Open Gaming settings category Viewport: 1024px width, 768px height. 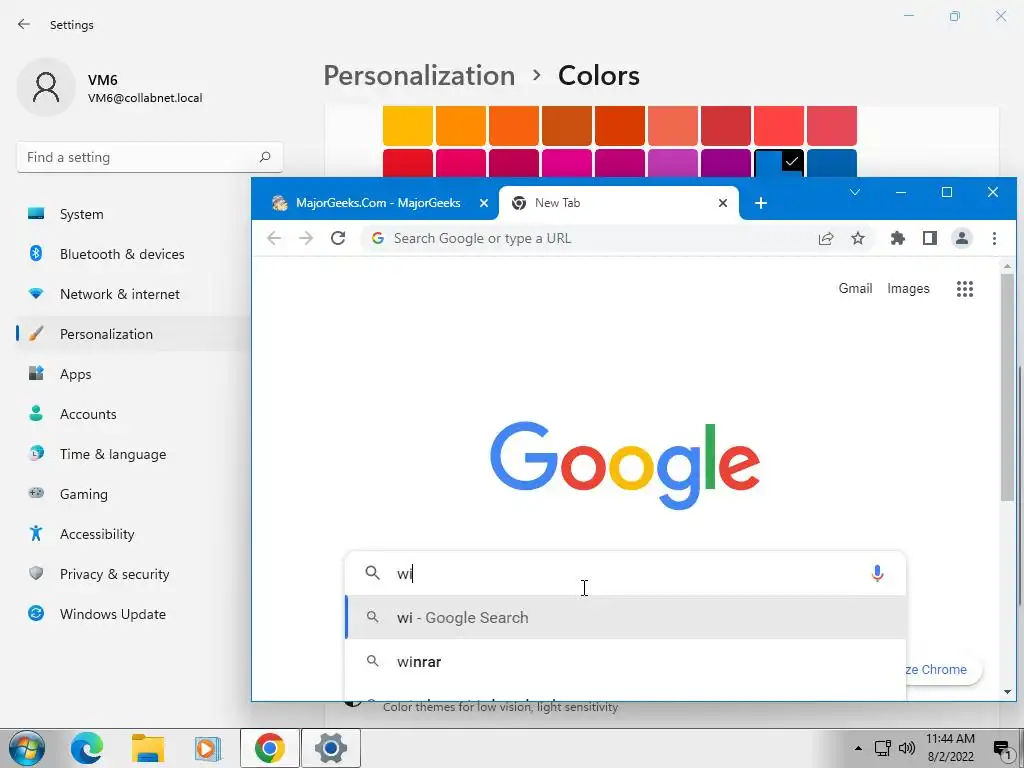click(133, 494)
